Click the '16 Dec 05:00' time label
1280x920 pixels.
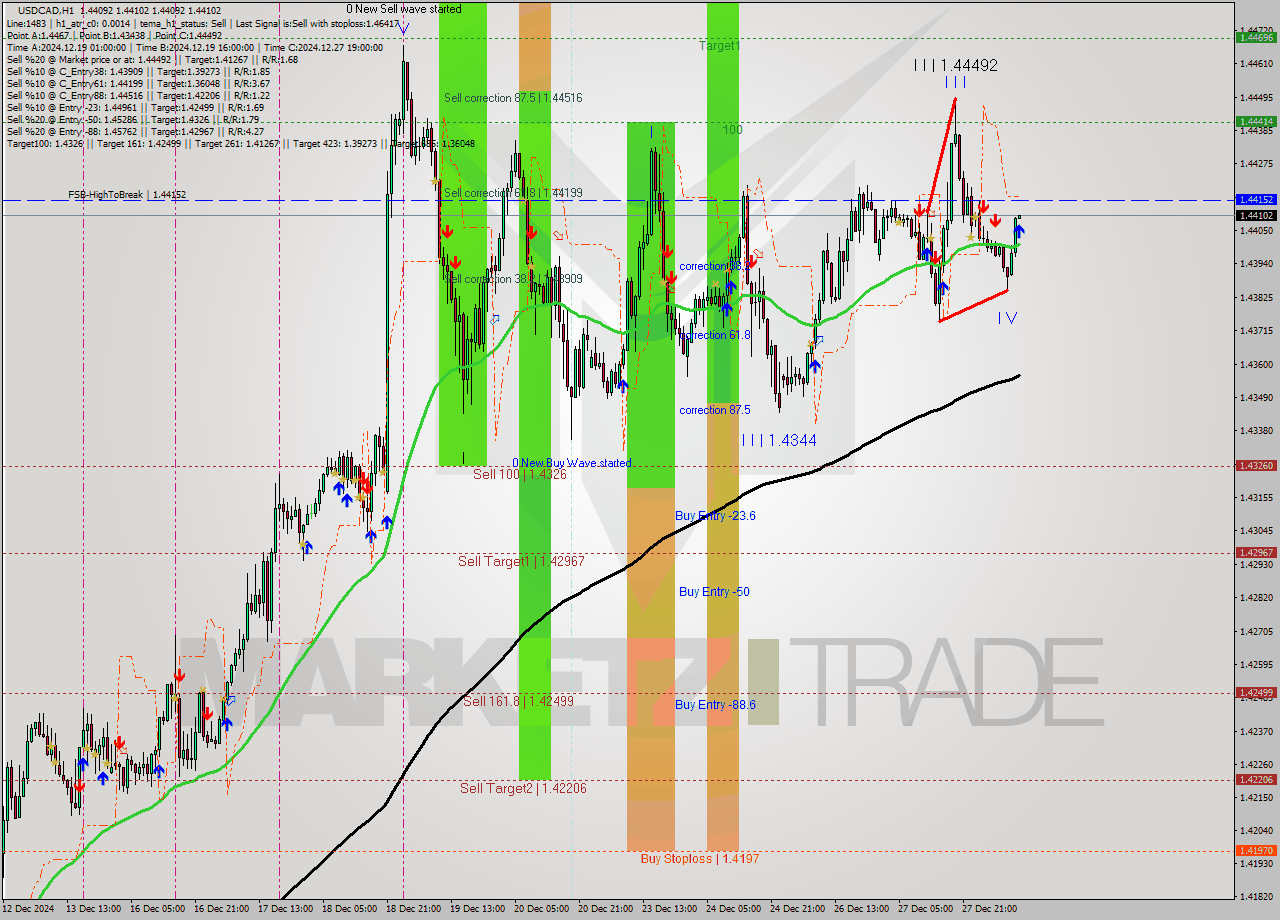pos(156,908)
